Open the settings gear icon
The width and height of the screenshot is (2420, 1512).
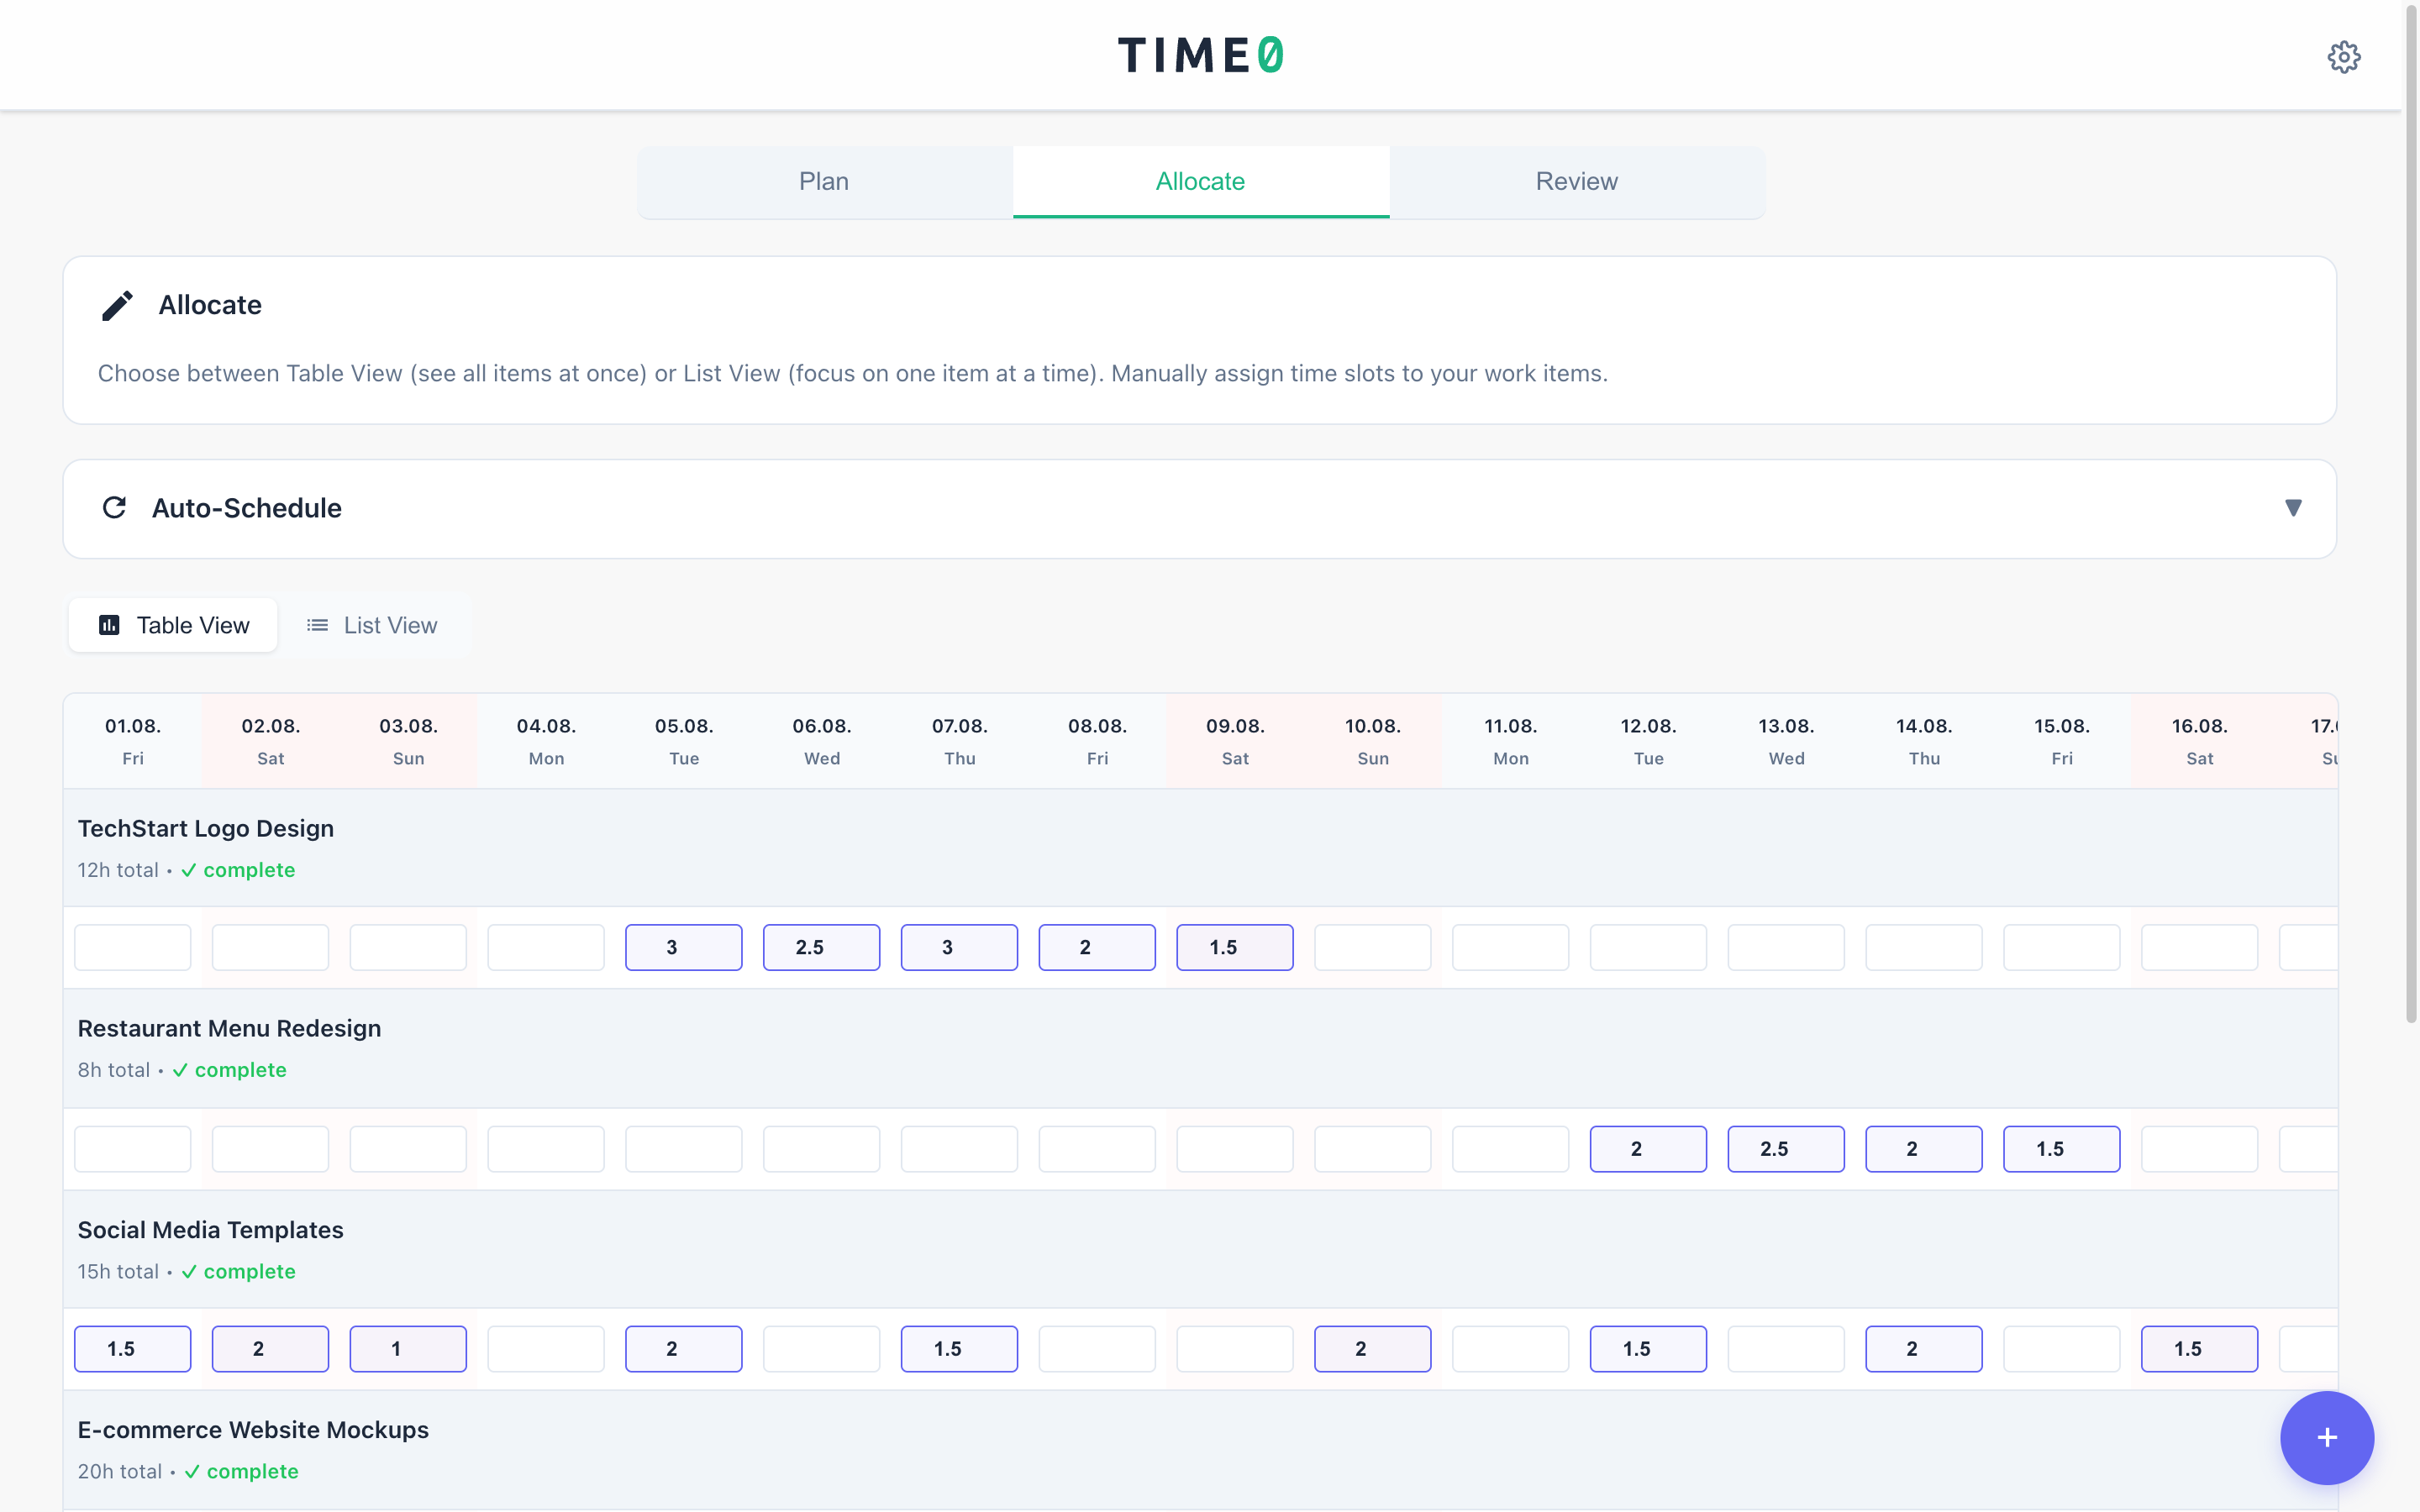[2344, 56]
